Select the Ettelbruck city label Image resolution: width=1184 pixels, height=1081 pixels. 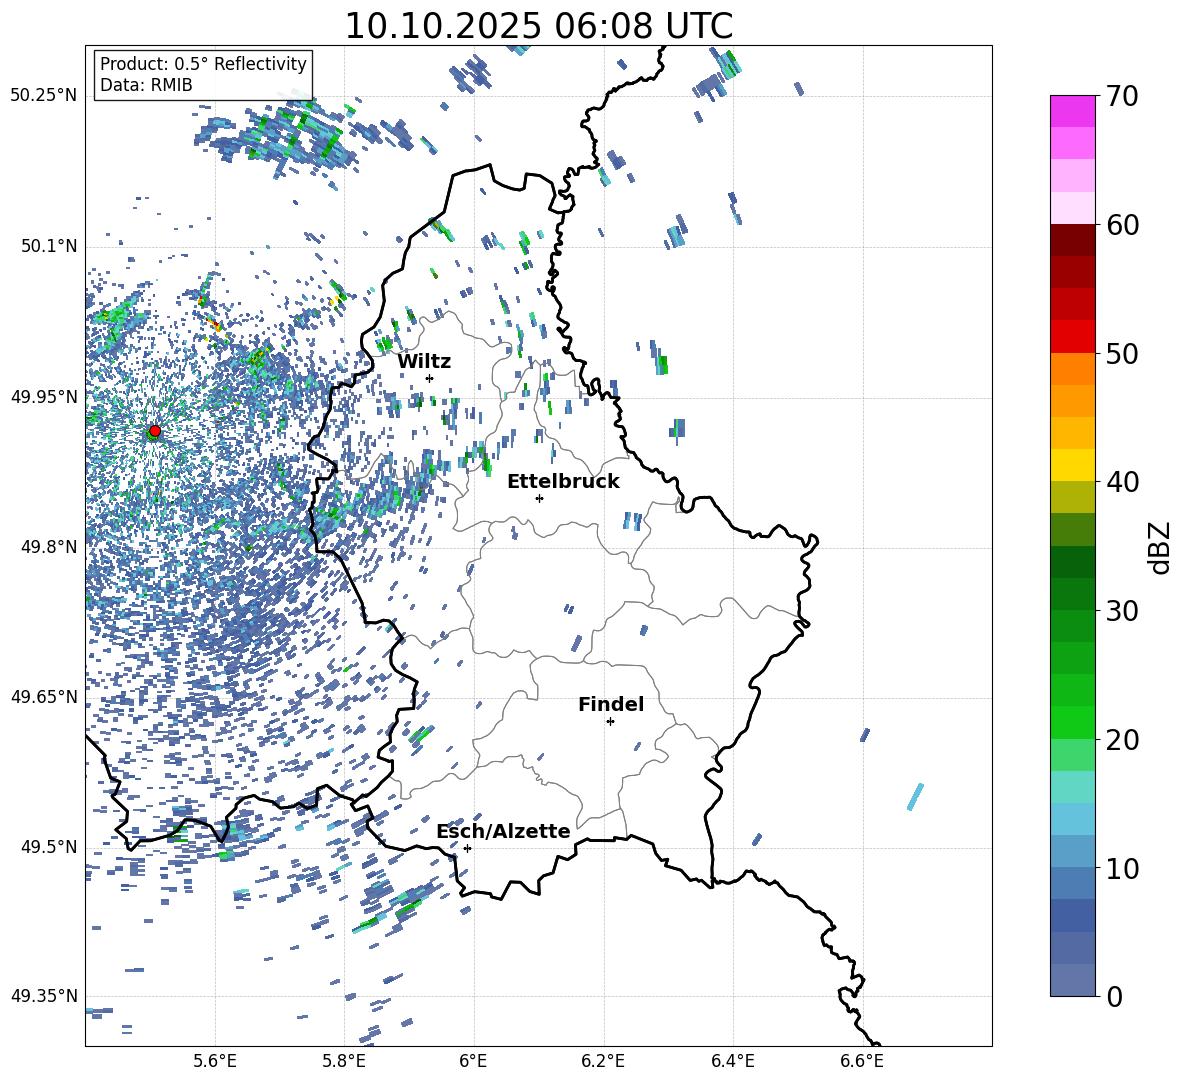click(x=563, y=482)
